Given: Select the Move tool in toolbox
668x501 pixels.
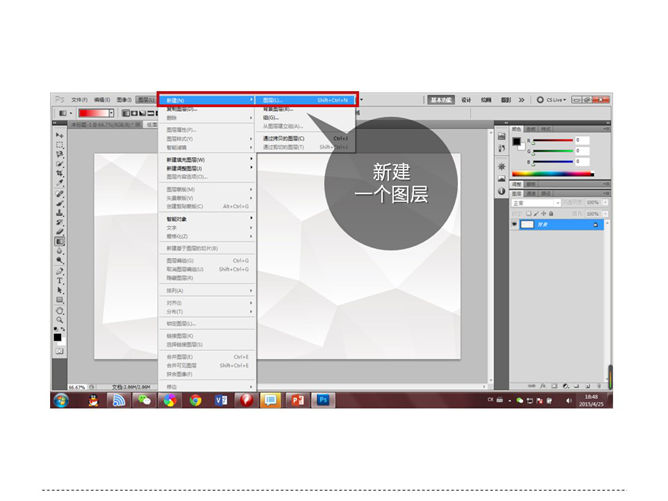Looking at the screenshot, I should (60, 135).
